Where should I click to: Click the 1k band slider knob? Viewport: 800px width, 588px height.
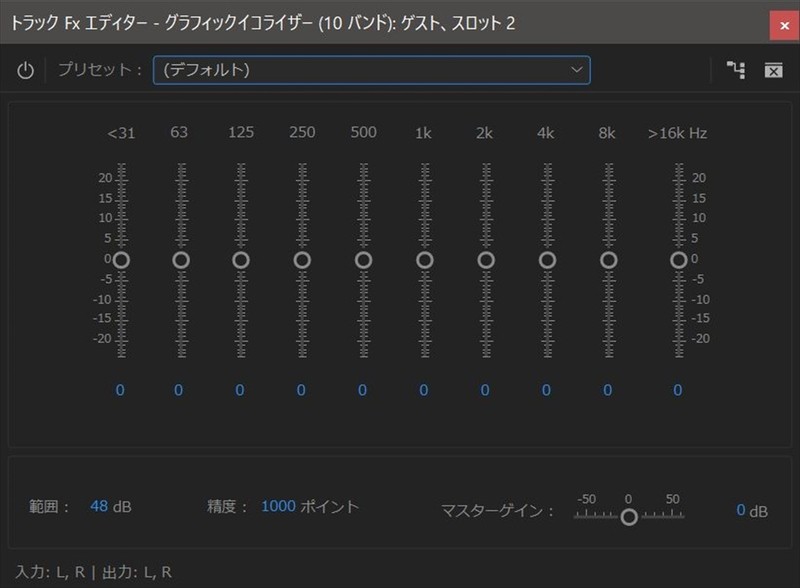coord(425,260)
